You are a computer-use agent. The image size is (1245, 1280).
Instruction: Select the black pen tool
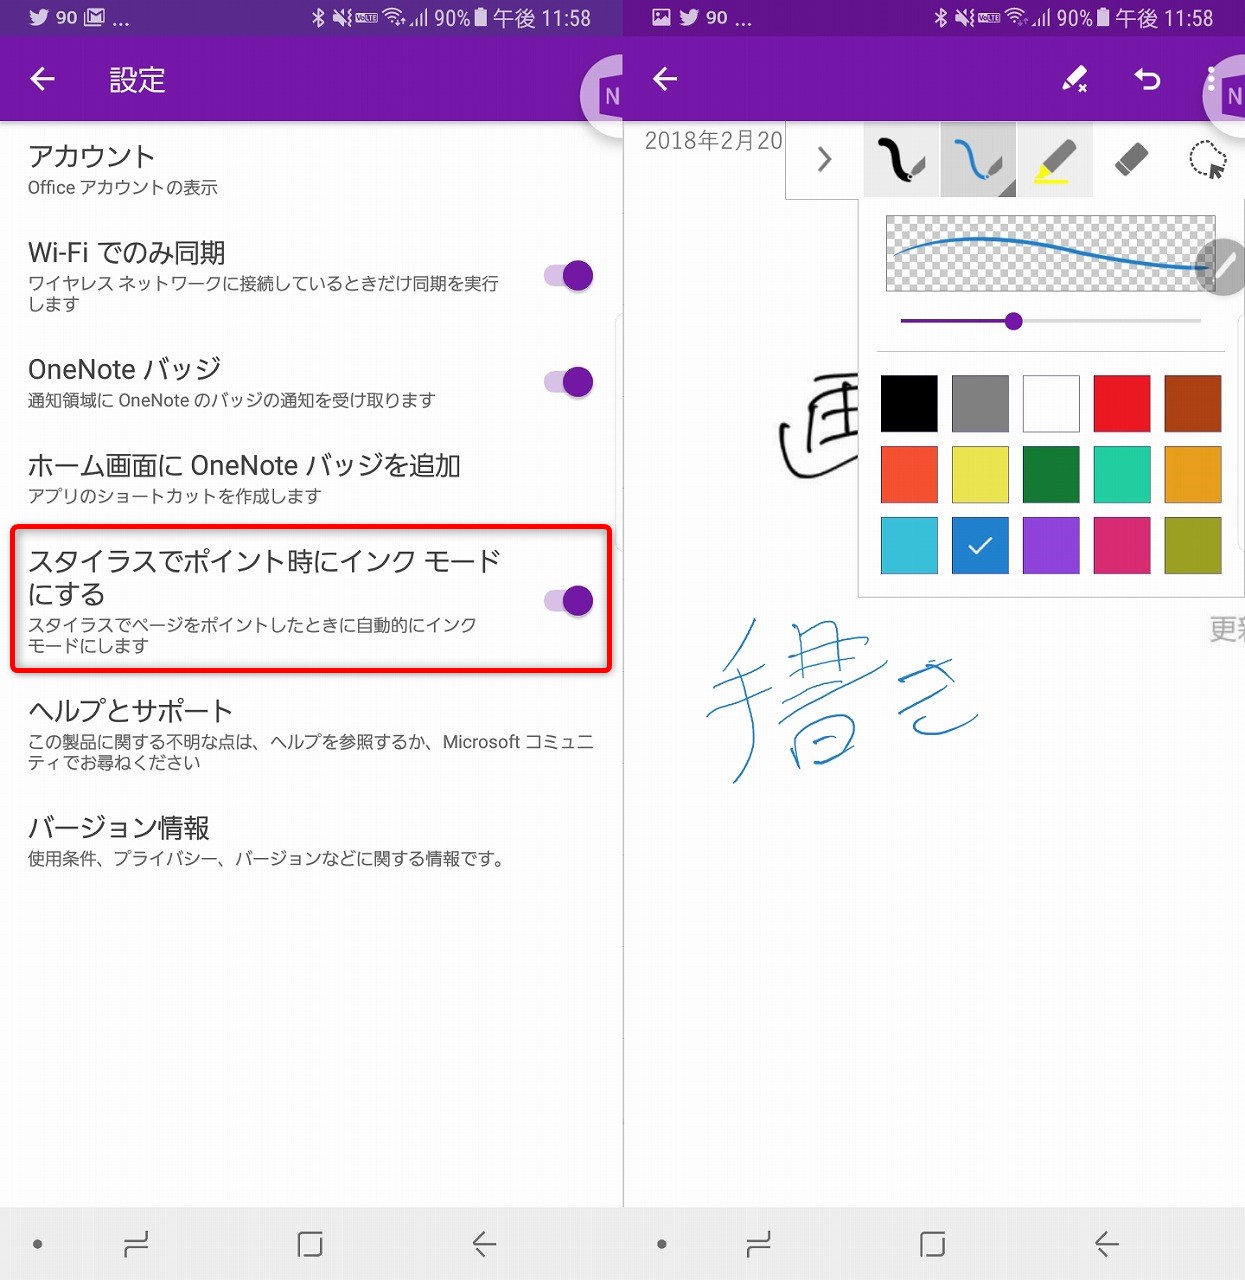(902, 160)
